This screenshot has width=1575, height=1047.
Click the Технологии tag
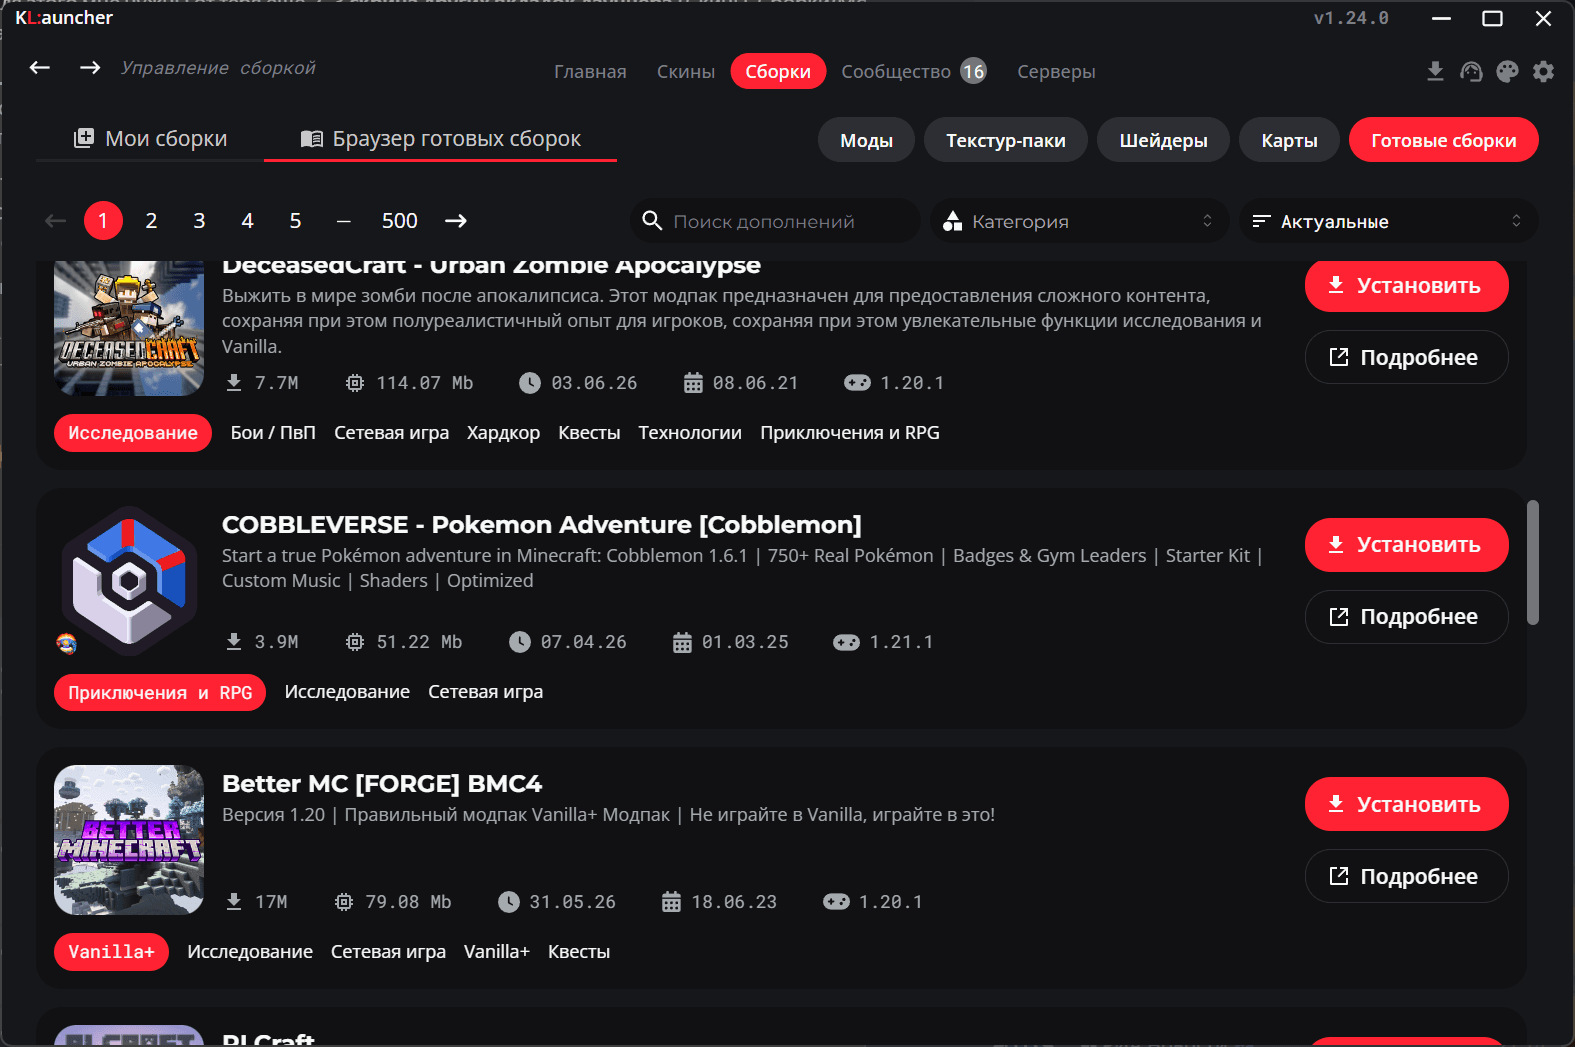click(690, 433)
